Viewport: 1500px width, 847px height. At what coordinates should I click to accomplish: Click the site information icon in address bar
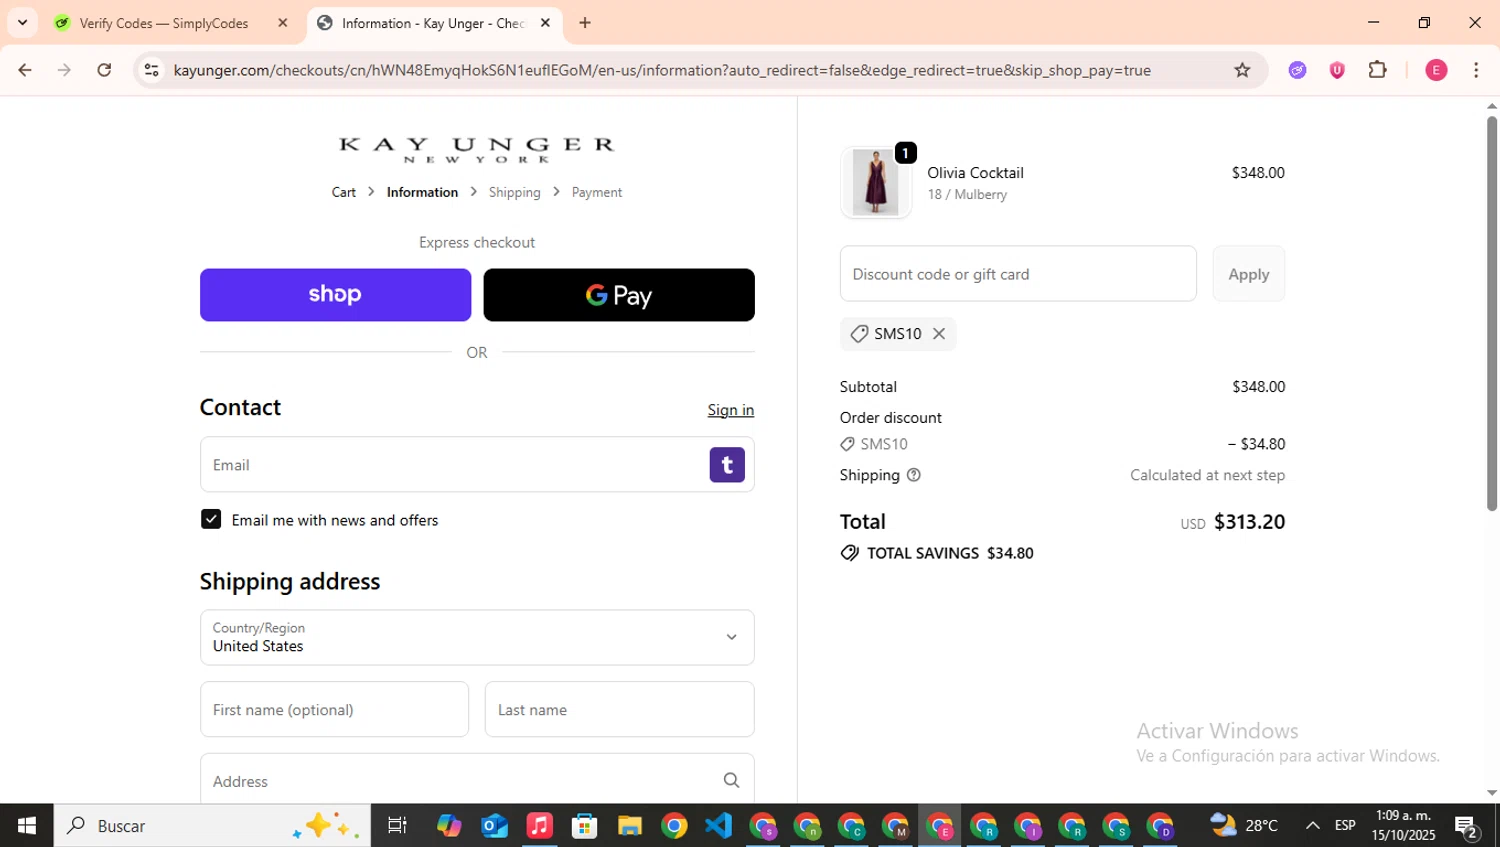point(151,70)
